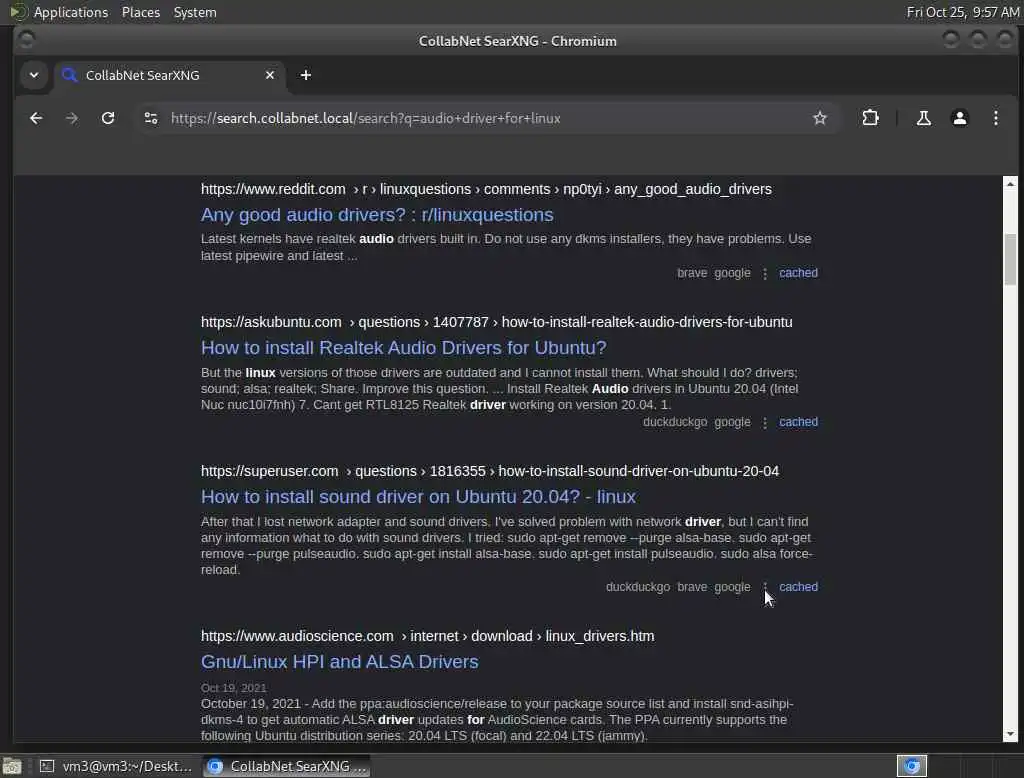Switch to terminal vm3@vm3 taskbar item
The height and width of the screenshot is (778, 1024).
coord(116,766)
